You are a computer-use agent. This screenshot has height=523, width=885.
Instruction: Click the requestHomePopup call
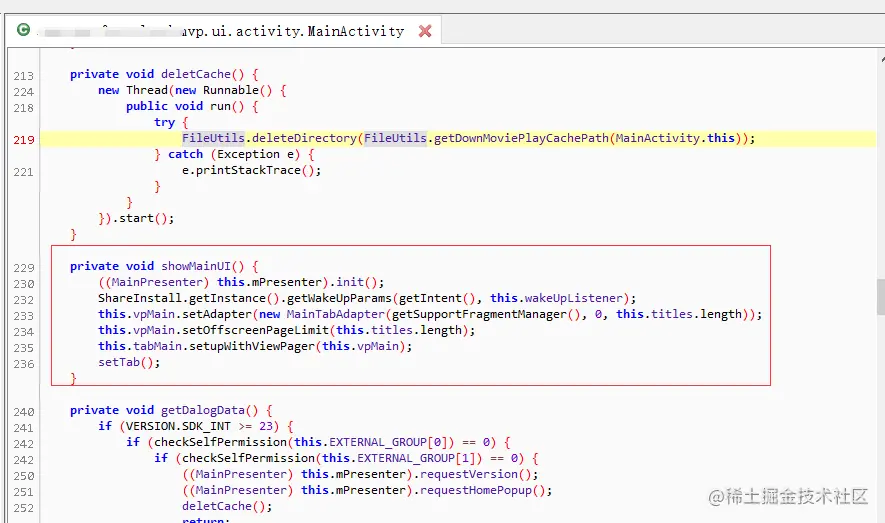476,490
